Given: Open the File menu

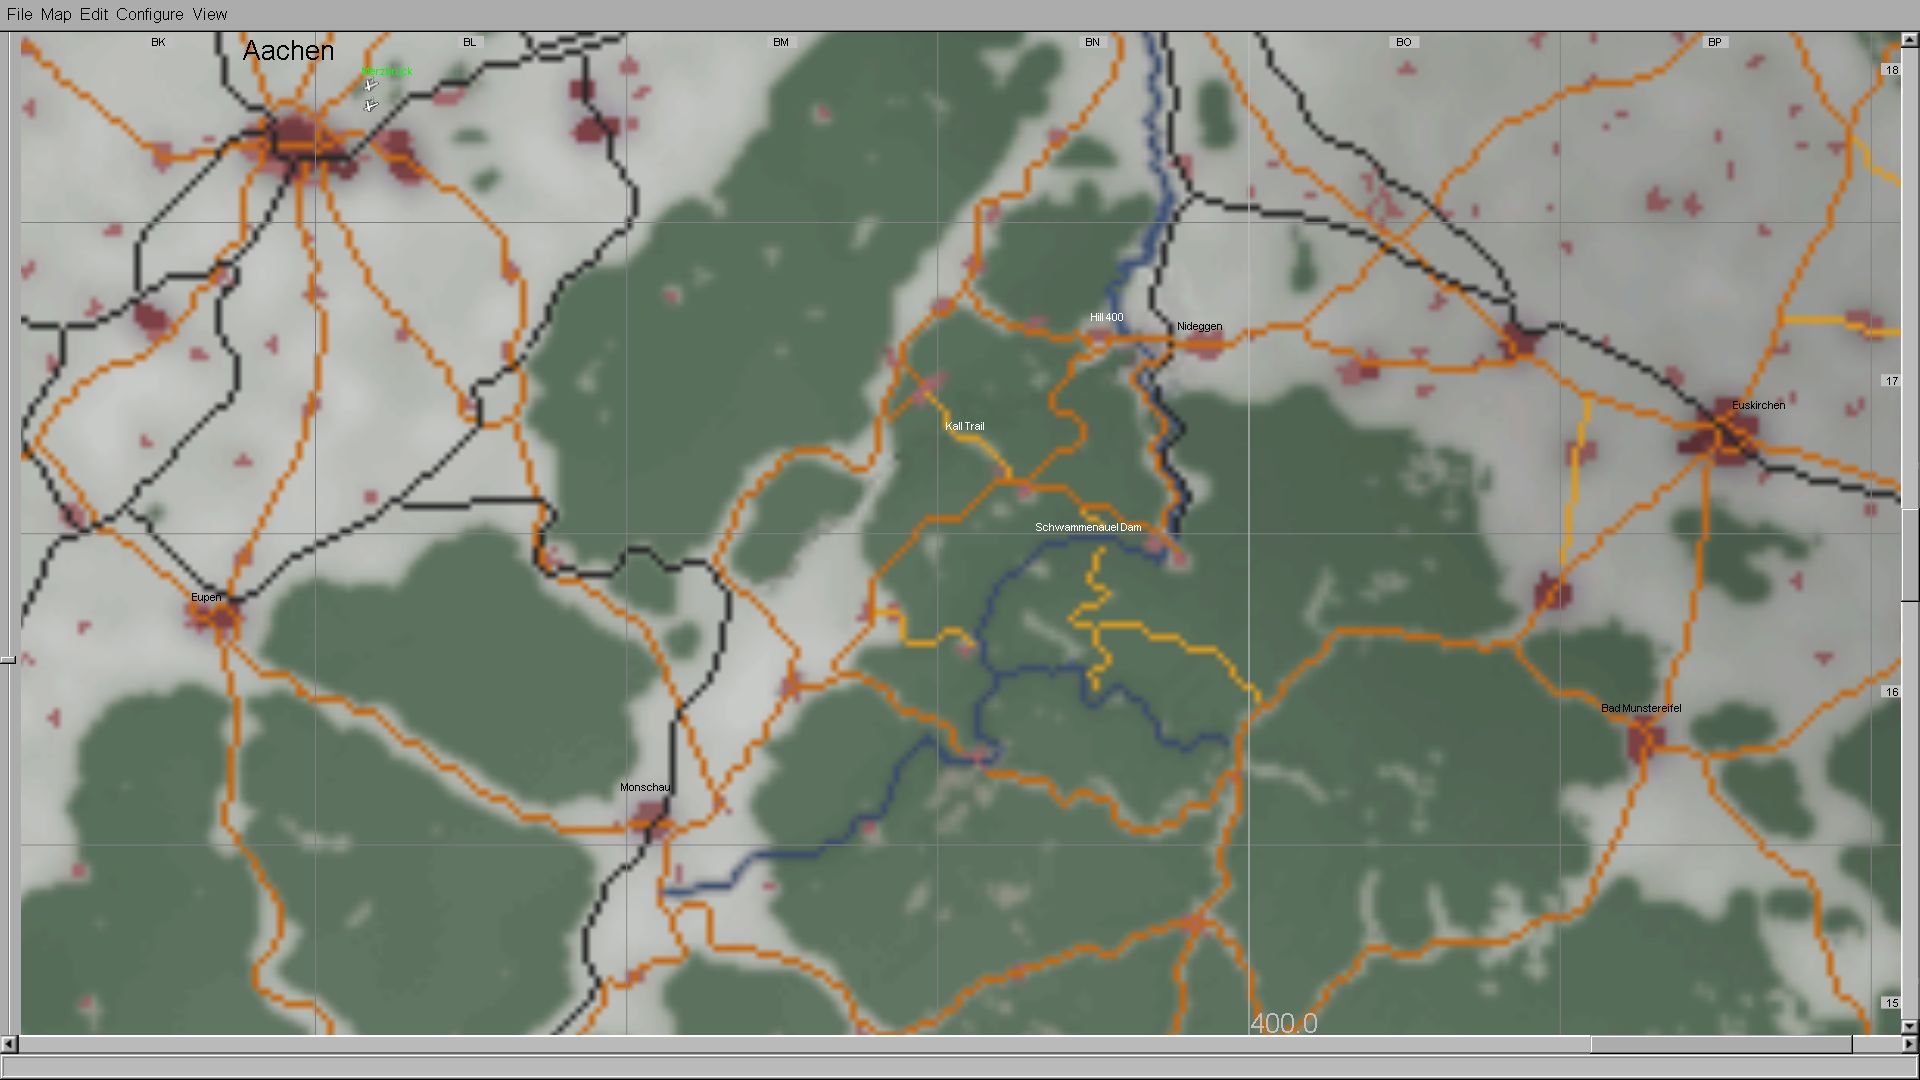Looking at the screenshot, I should point(19,14).
